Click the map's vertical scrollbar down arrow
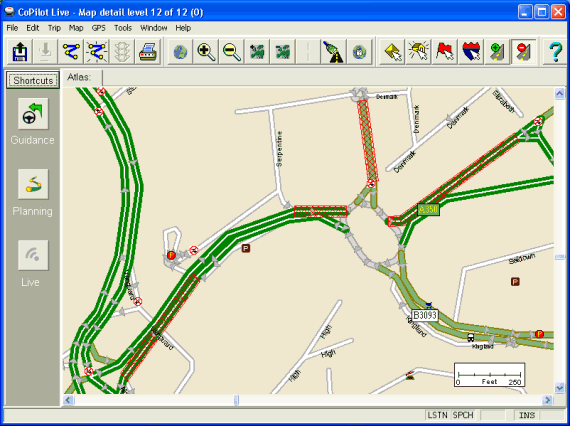The image size is (570, 426). coord(559,388)
